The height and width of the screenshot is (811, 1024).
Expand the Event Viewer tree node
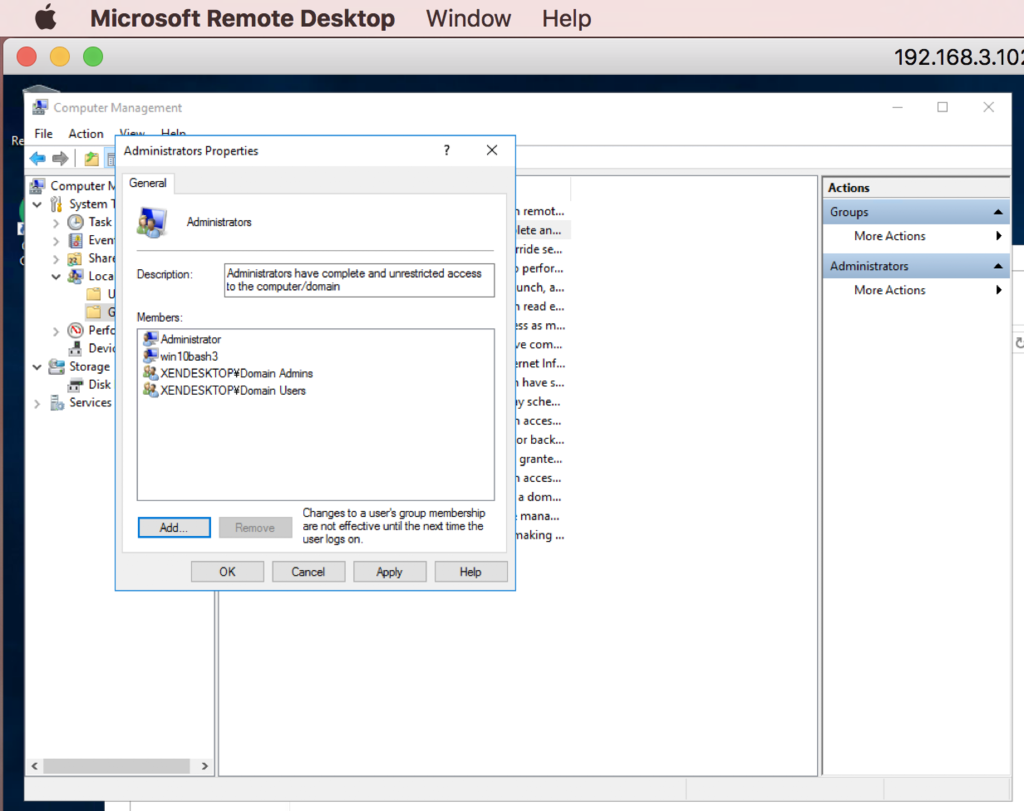(x=56, y=241)
